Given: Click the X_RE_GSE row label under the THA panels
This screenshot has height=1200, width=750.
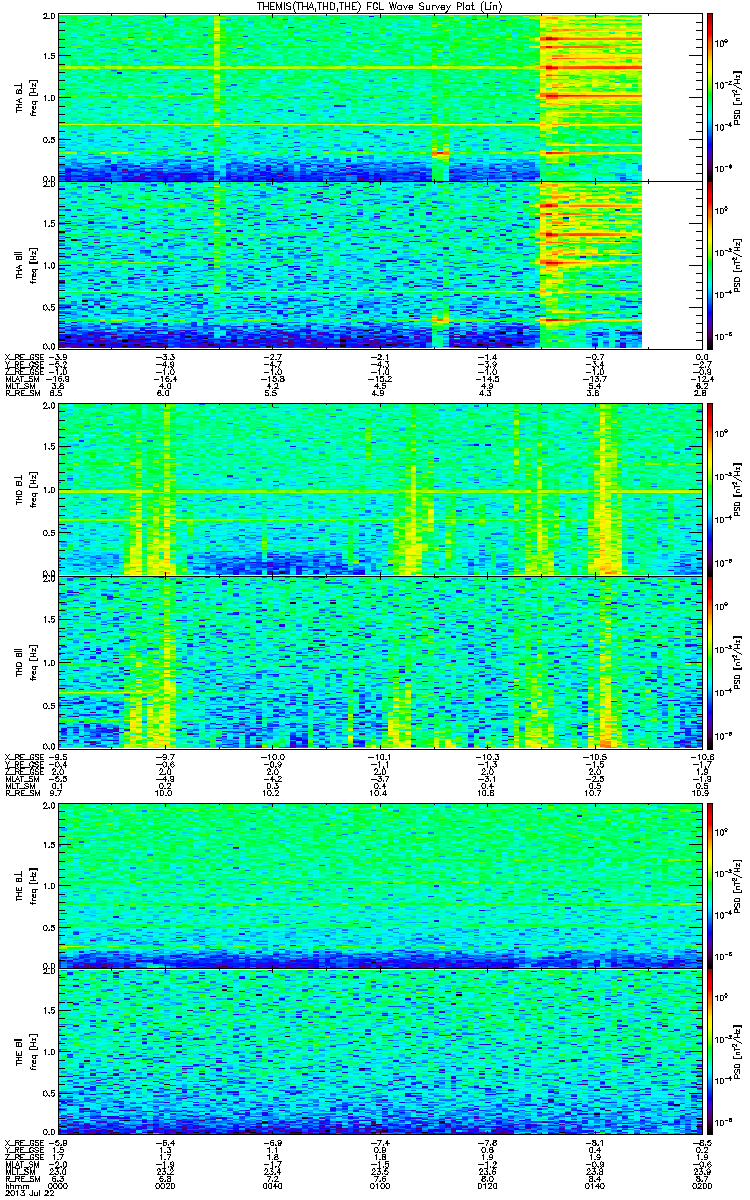Looking at the screenshot, I should (x=25, y=356).
